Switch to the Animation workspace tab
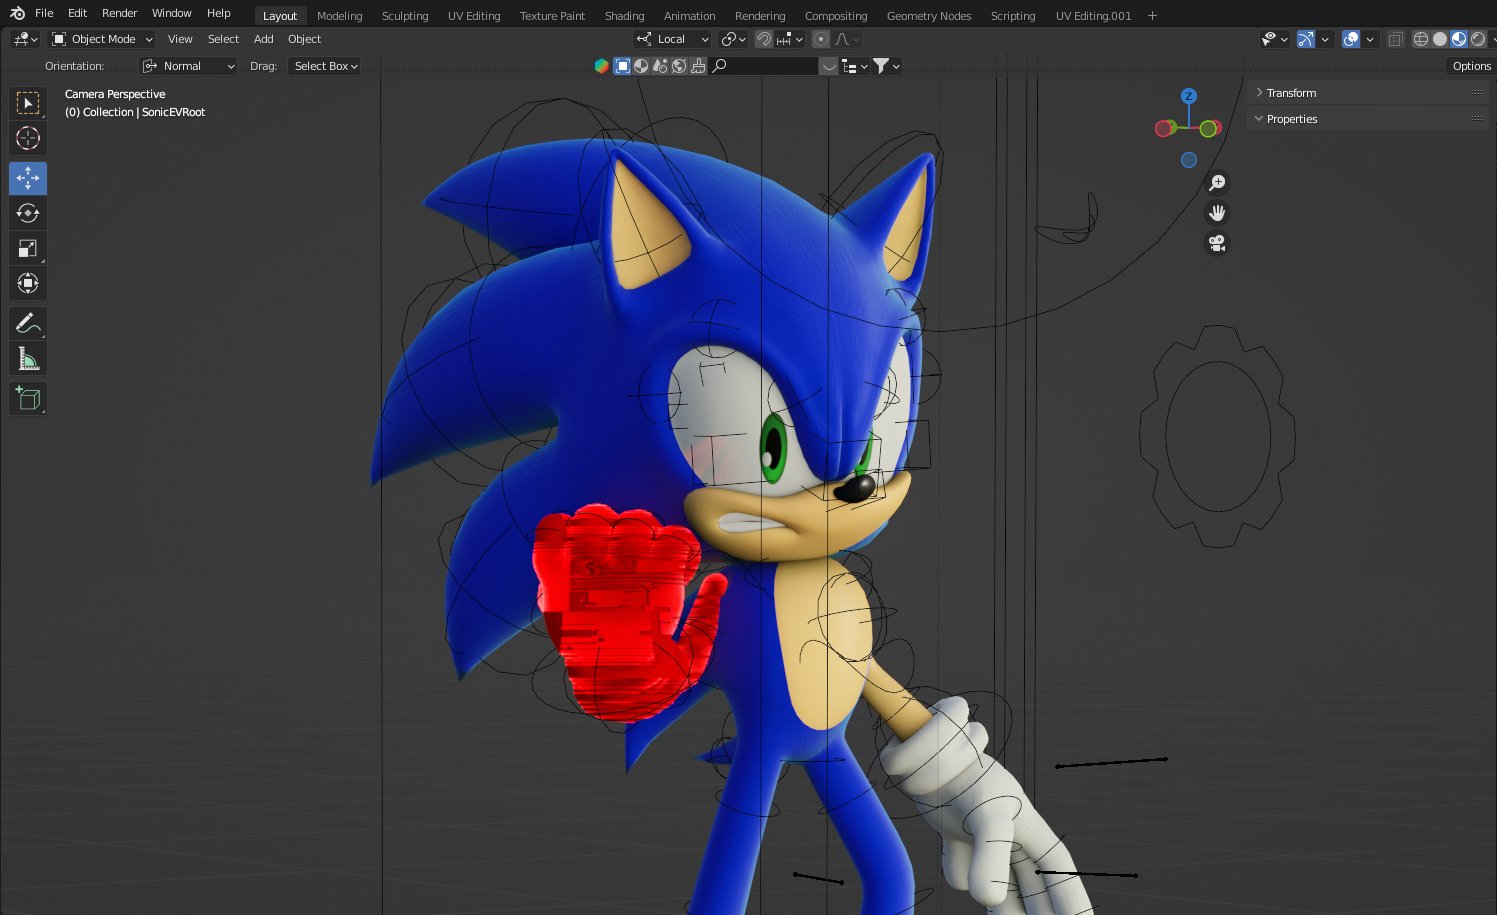 click(x=689, y=16)
